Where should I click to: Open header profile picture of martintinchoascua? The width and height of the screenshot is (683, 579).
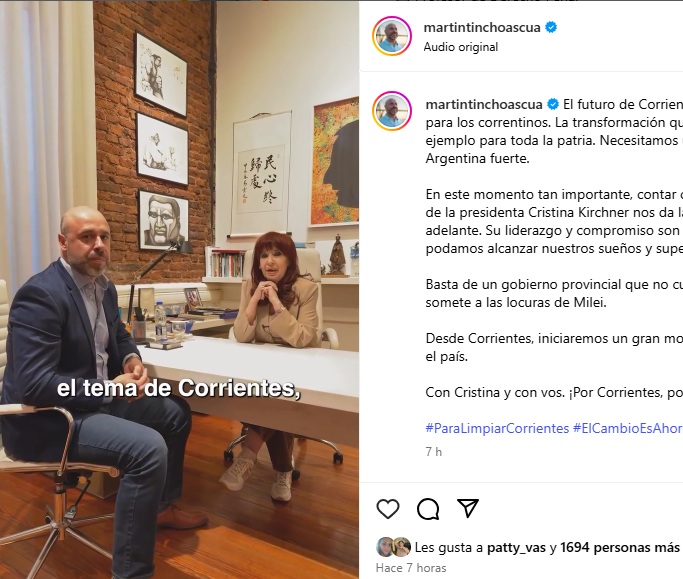pyautogui.click(x=392, y=36)
